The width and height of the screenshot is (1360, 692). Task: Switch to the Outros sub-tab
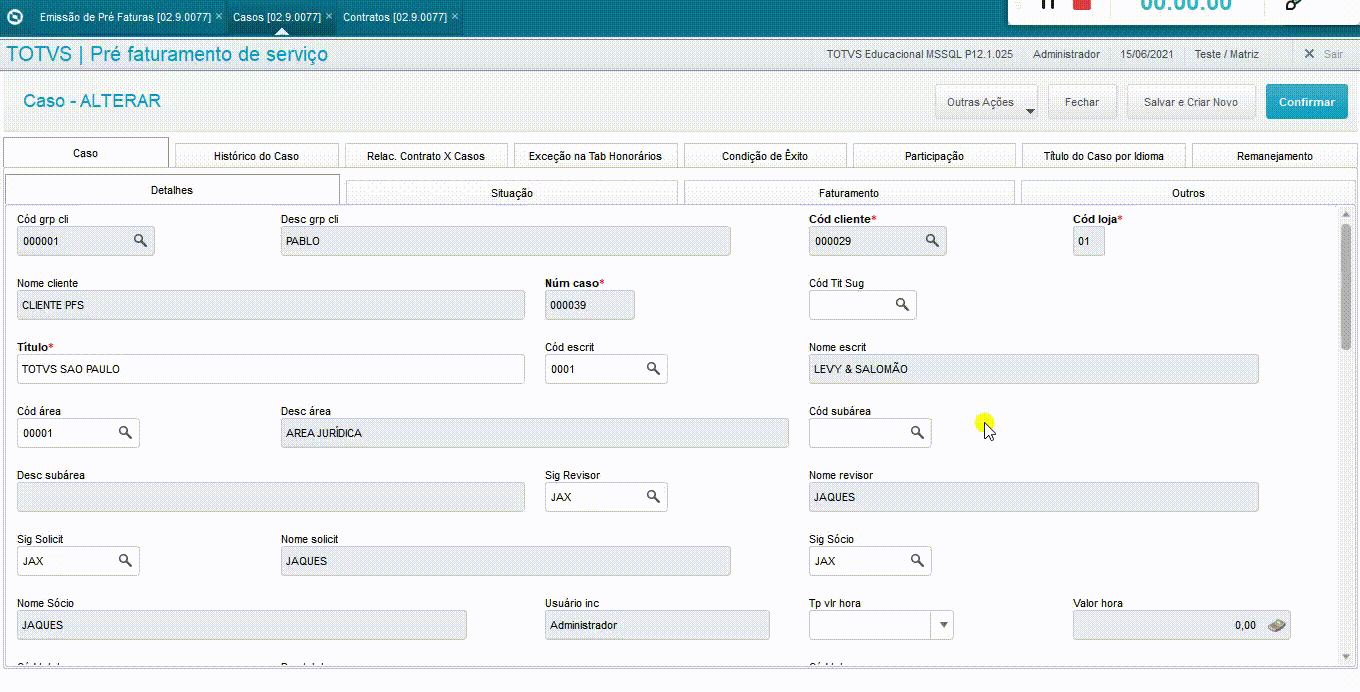click(x=1188, y=193)
